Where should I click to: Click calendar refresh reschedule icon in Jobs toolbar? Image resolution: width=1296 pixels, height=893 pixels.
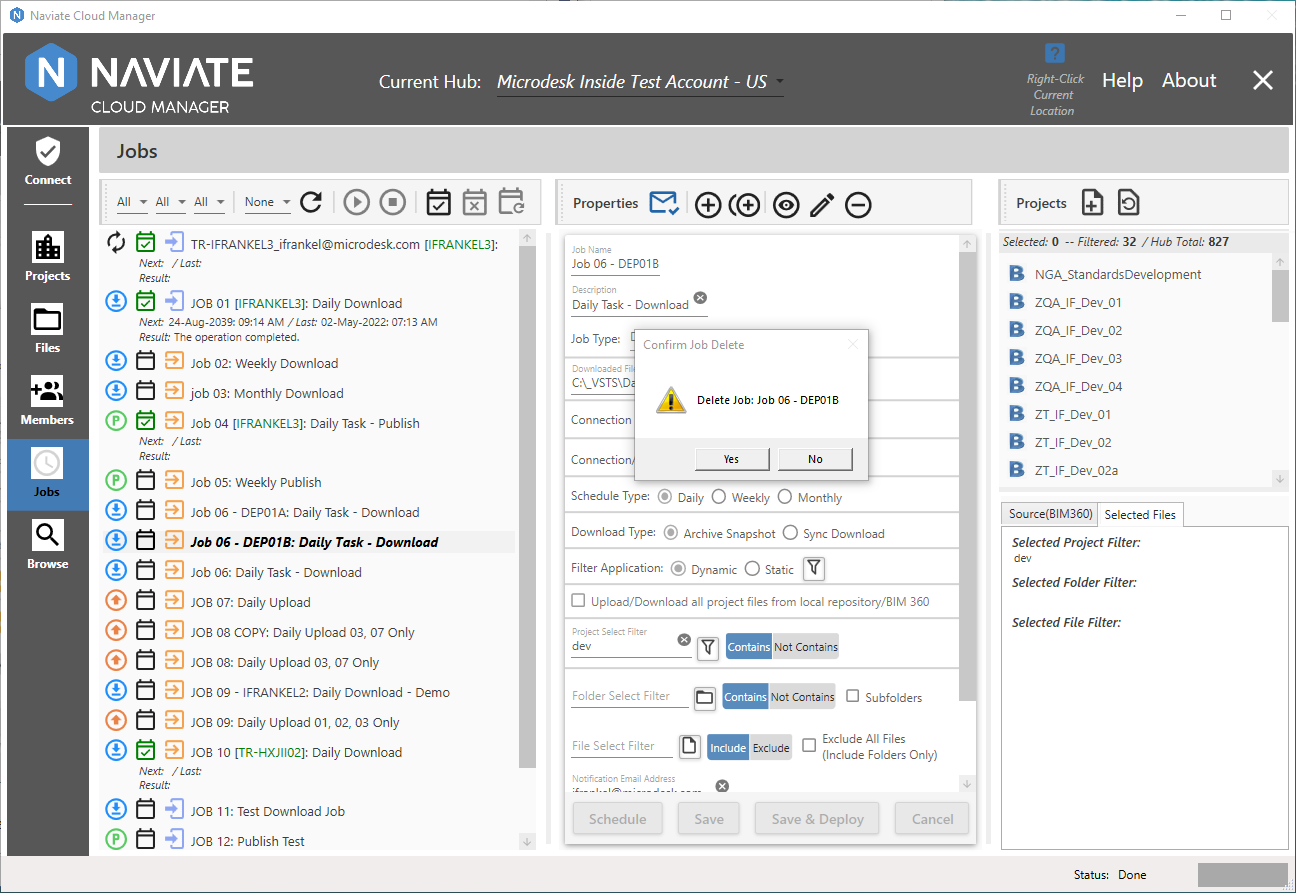[511, 202]
